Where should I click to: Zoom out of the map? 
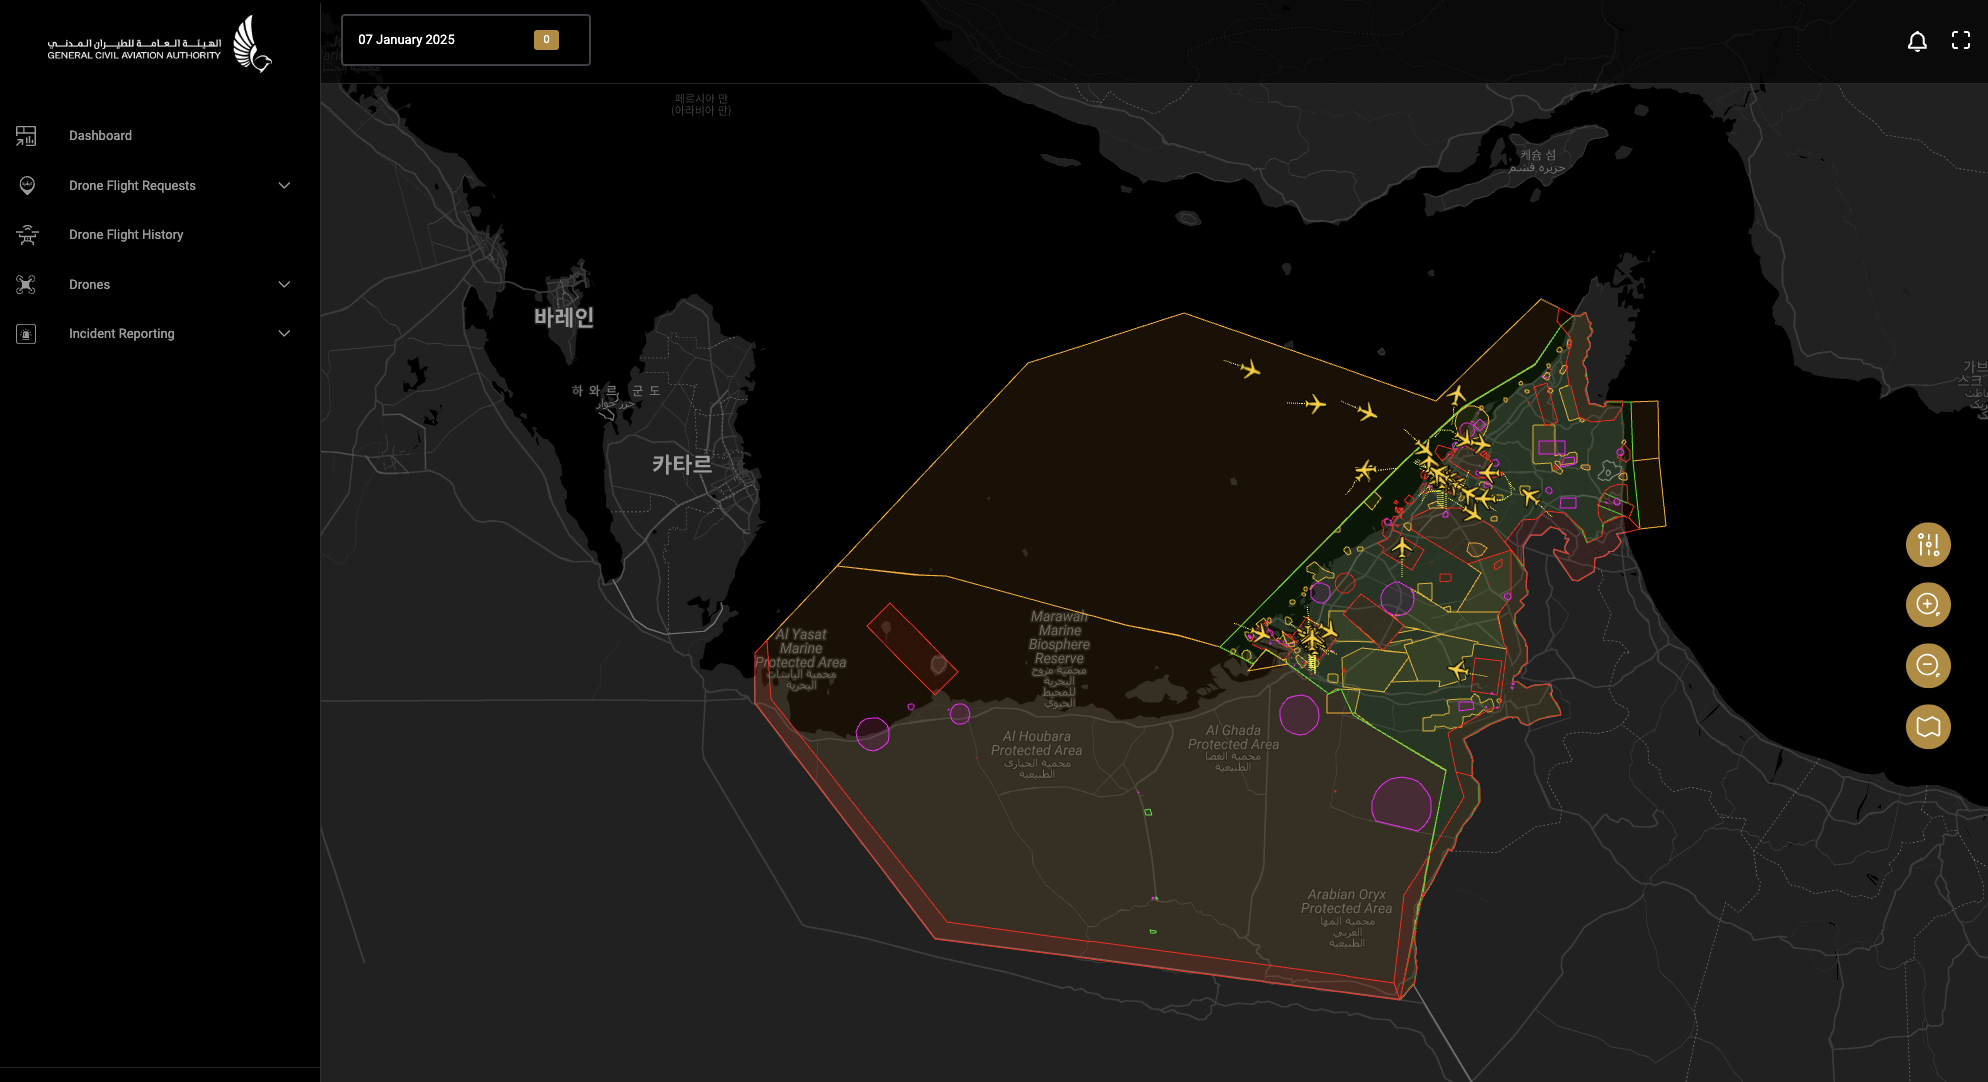pyautogui.click(x=1928, y=666)
